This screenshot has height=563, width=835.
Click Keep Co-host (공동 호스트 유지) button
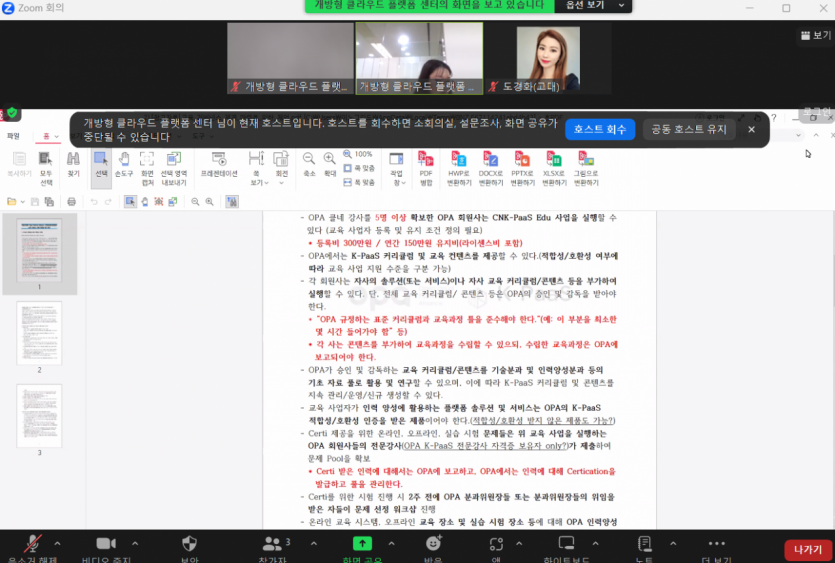click(689, 129)
